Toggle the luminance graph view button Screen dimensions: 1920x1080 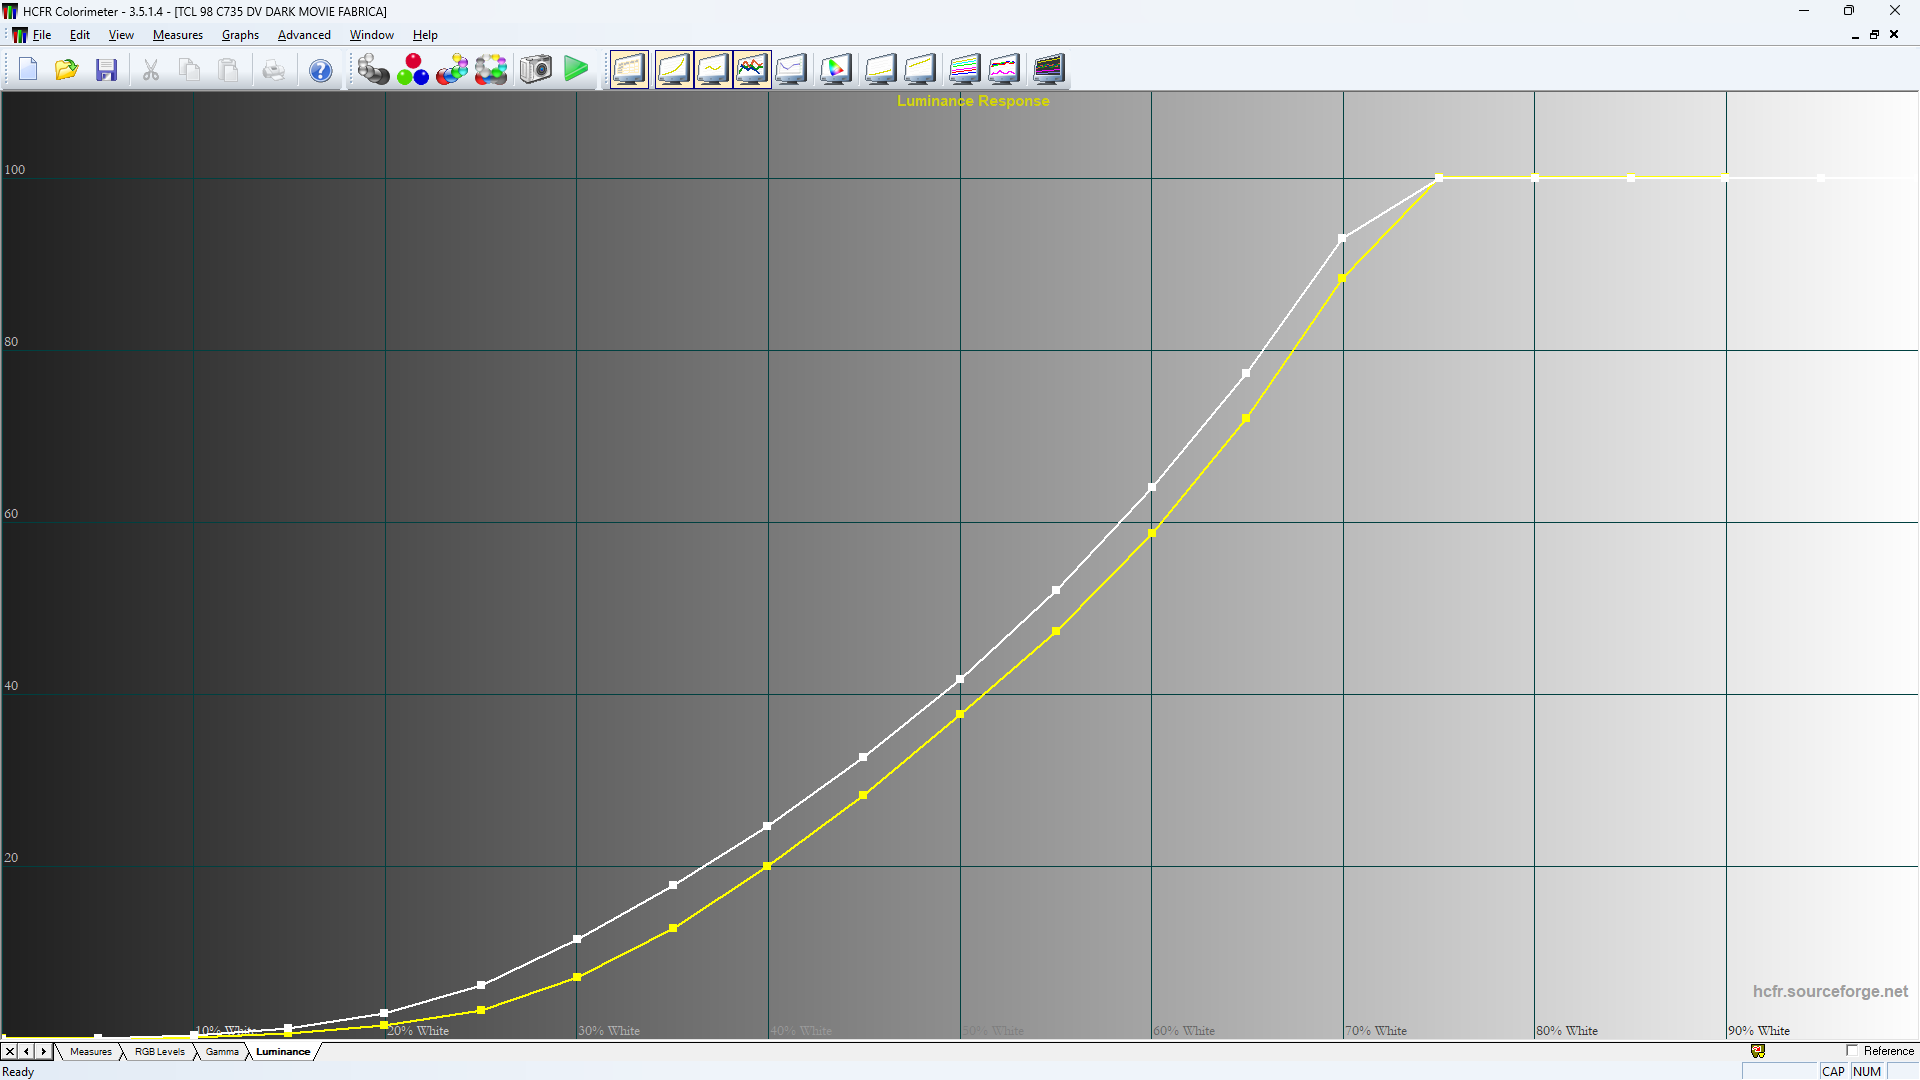(x=674, y=70)
